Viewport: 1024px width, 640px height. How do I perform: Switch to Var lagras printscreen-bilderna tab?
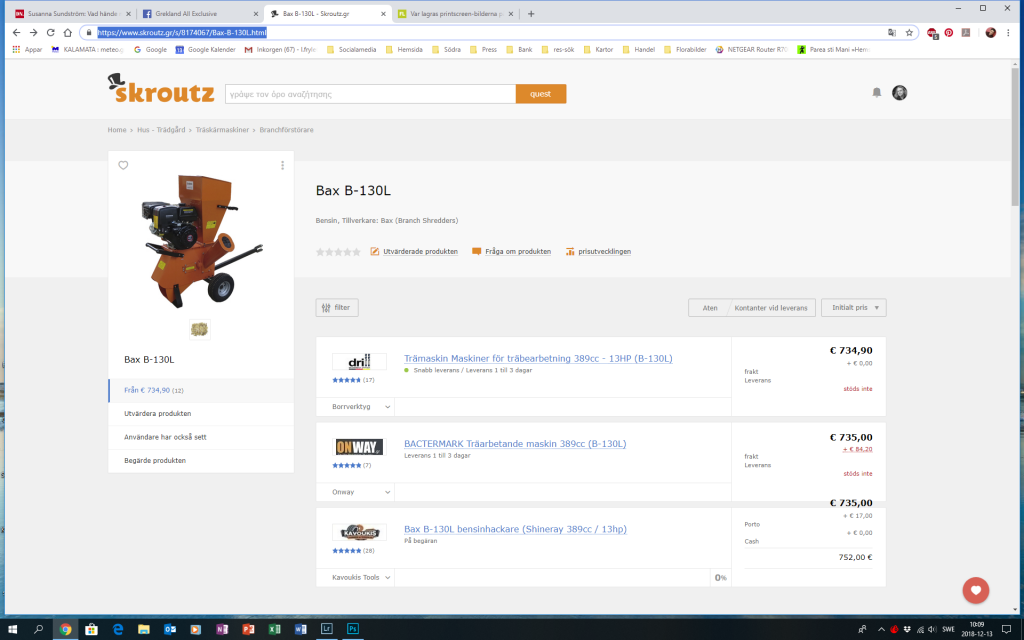coord(456,14)
